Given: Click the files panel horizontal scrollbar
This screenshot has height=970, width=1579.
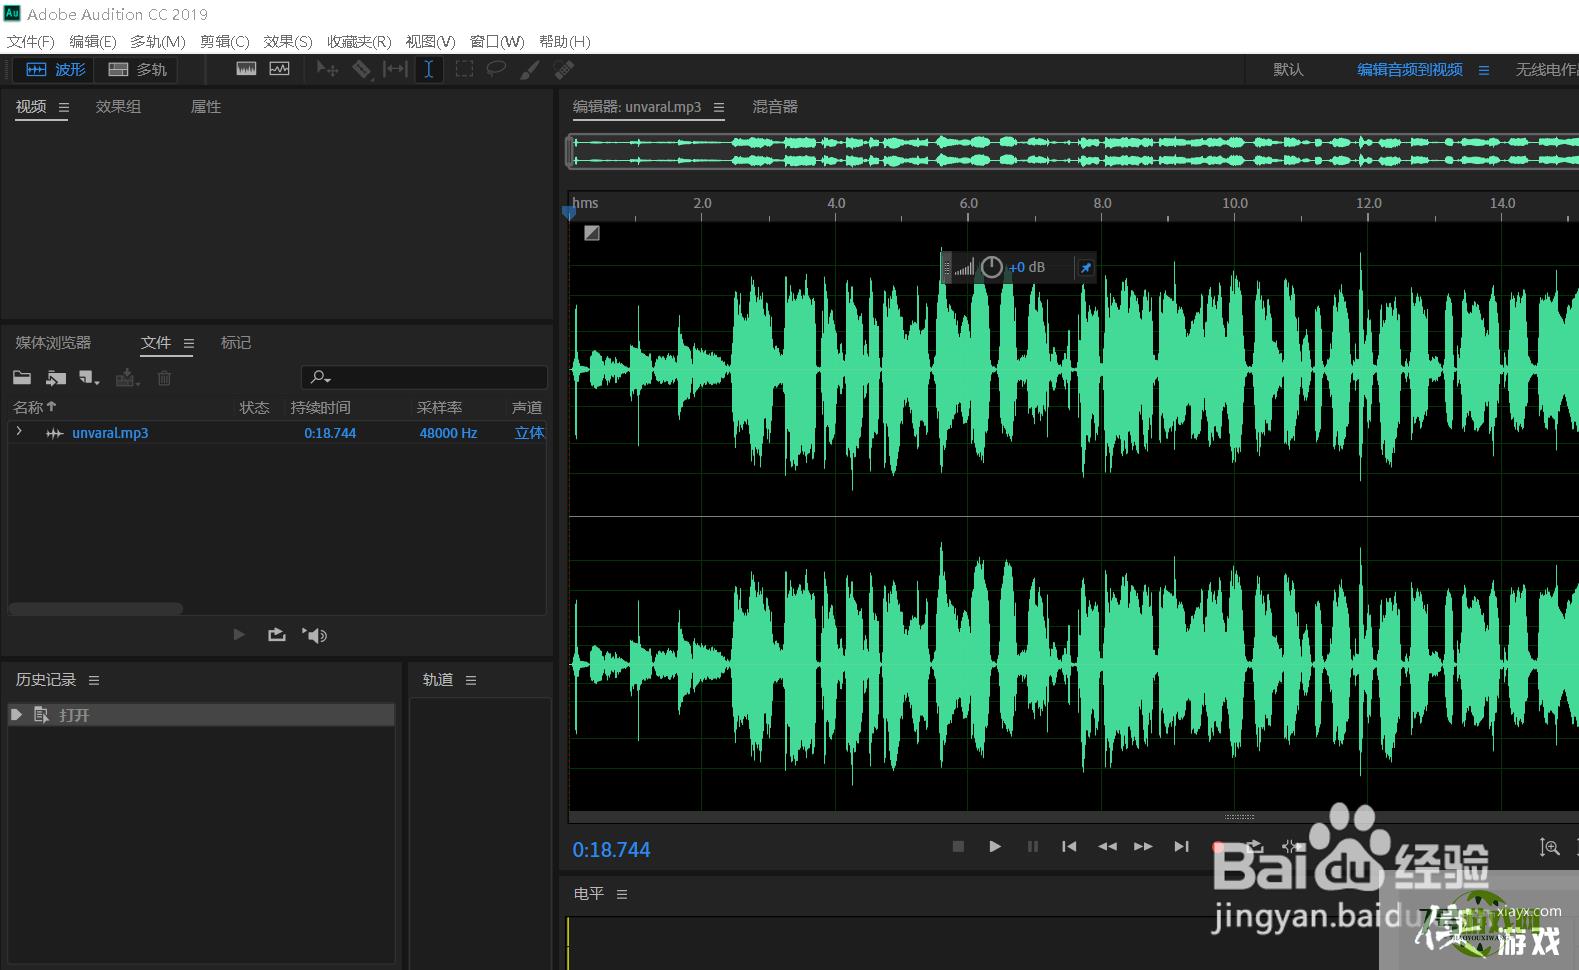Looking at the screenshot, I should point(96,608).
